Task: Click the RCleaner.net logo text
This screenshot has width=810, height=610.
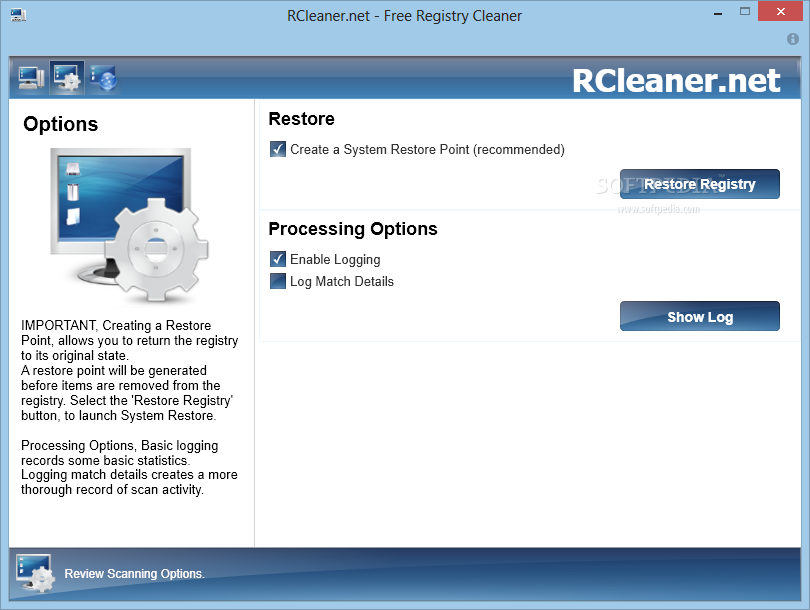Action: pyautogui.click(x=676, y=81)
